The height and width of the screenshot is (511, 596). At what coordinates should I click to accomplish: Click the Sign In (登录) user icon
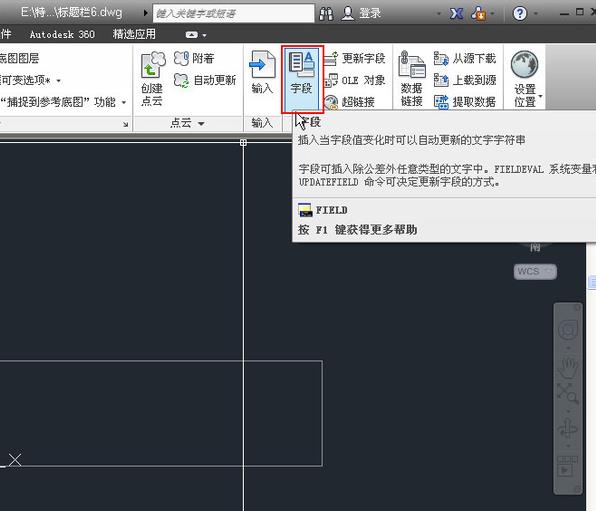tap(347, 13)
